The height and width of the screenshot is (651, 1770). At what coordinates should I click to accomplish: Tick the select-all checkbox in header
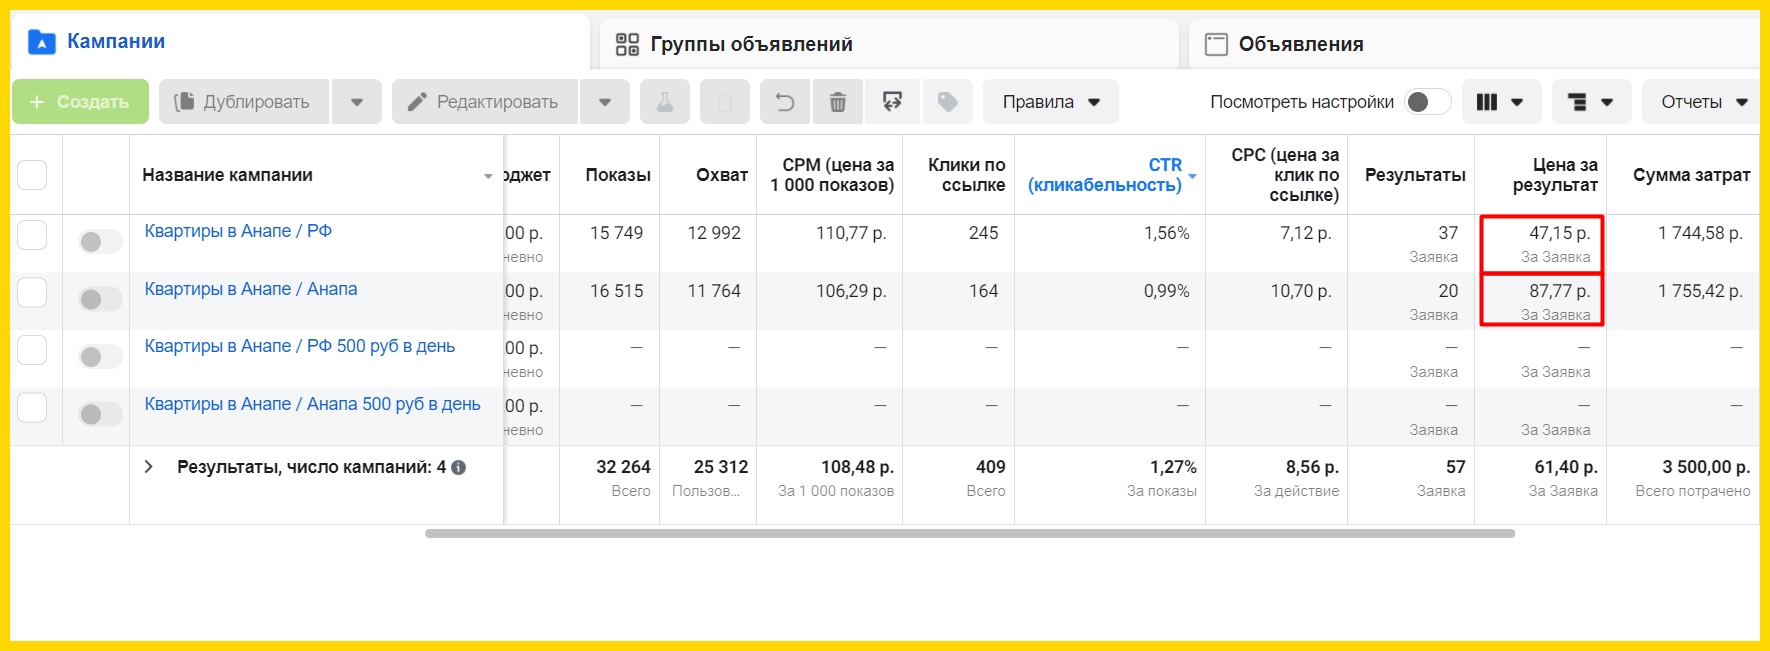point(32,175)
